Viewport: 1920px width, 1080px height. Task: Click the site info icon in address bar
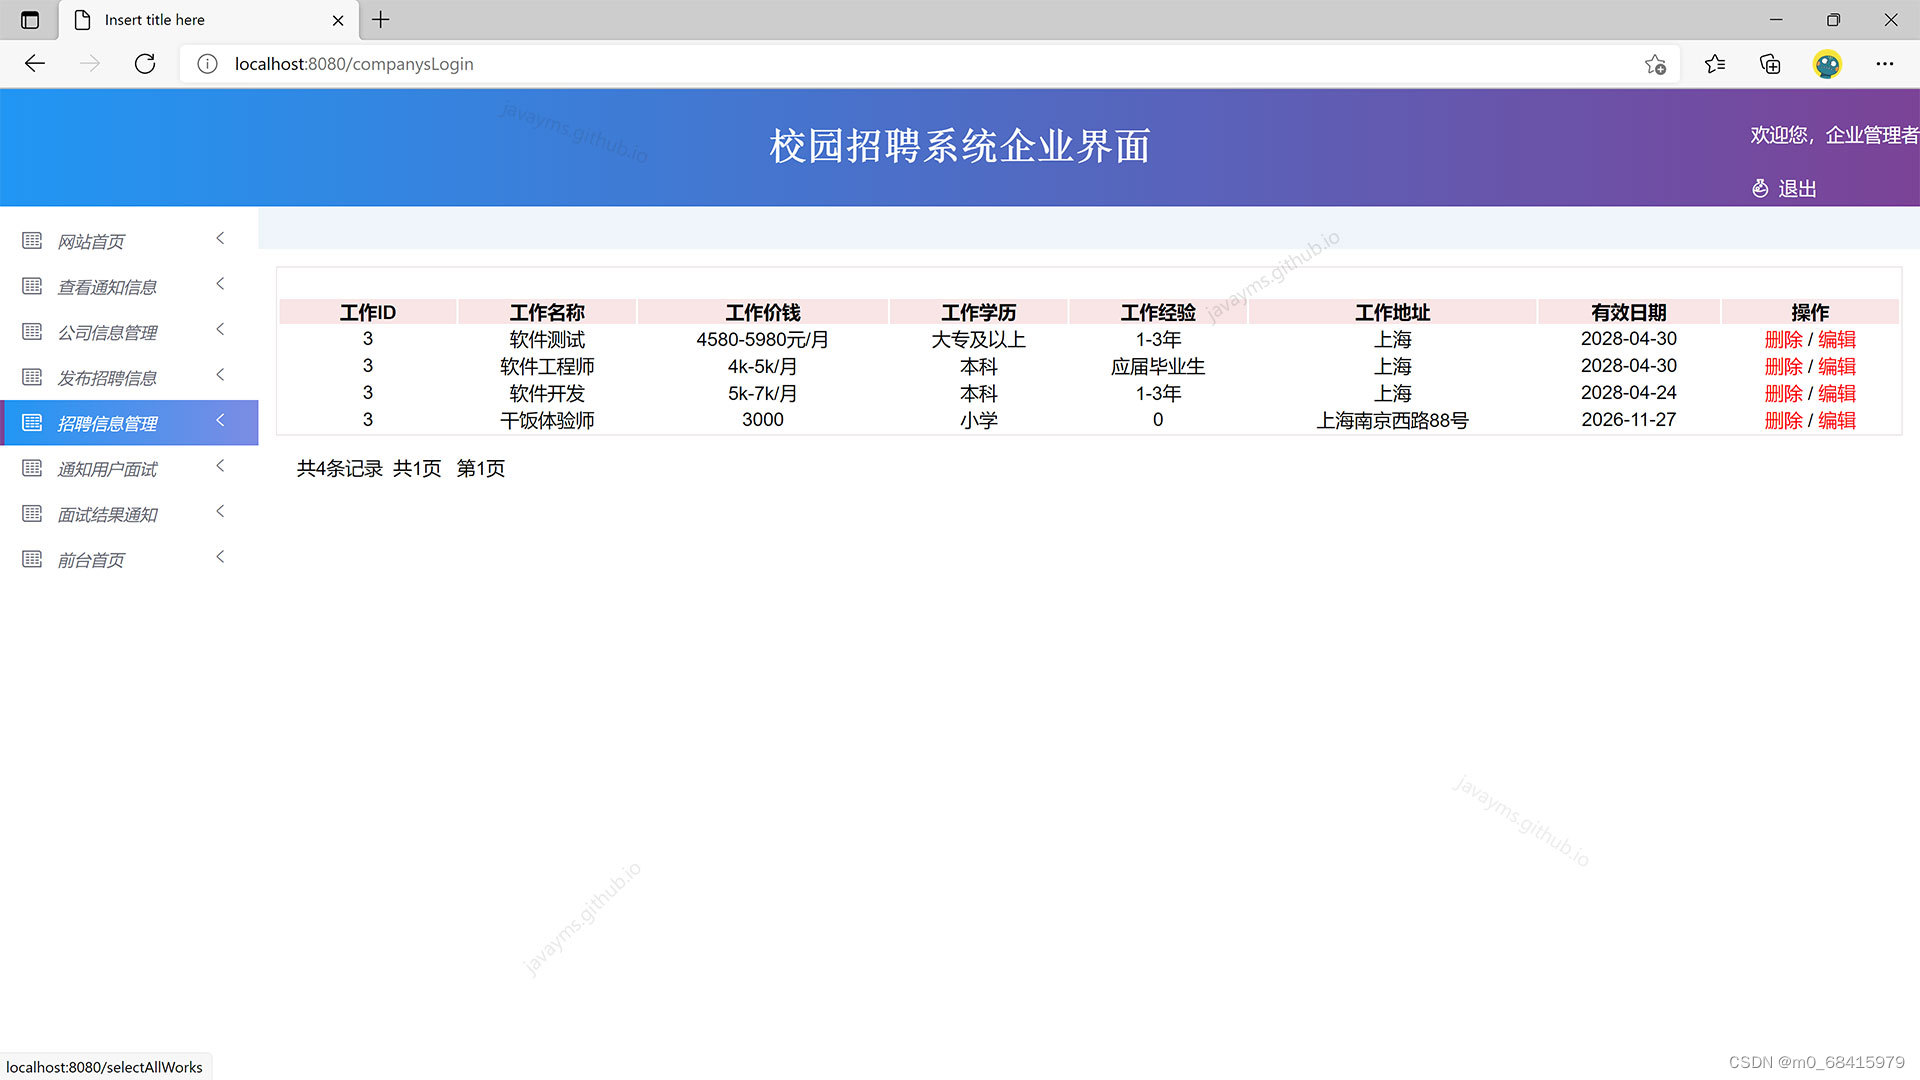click(207, 63)
